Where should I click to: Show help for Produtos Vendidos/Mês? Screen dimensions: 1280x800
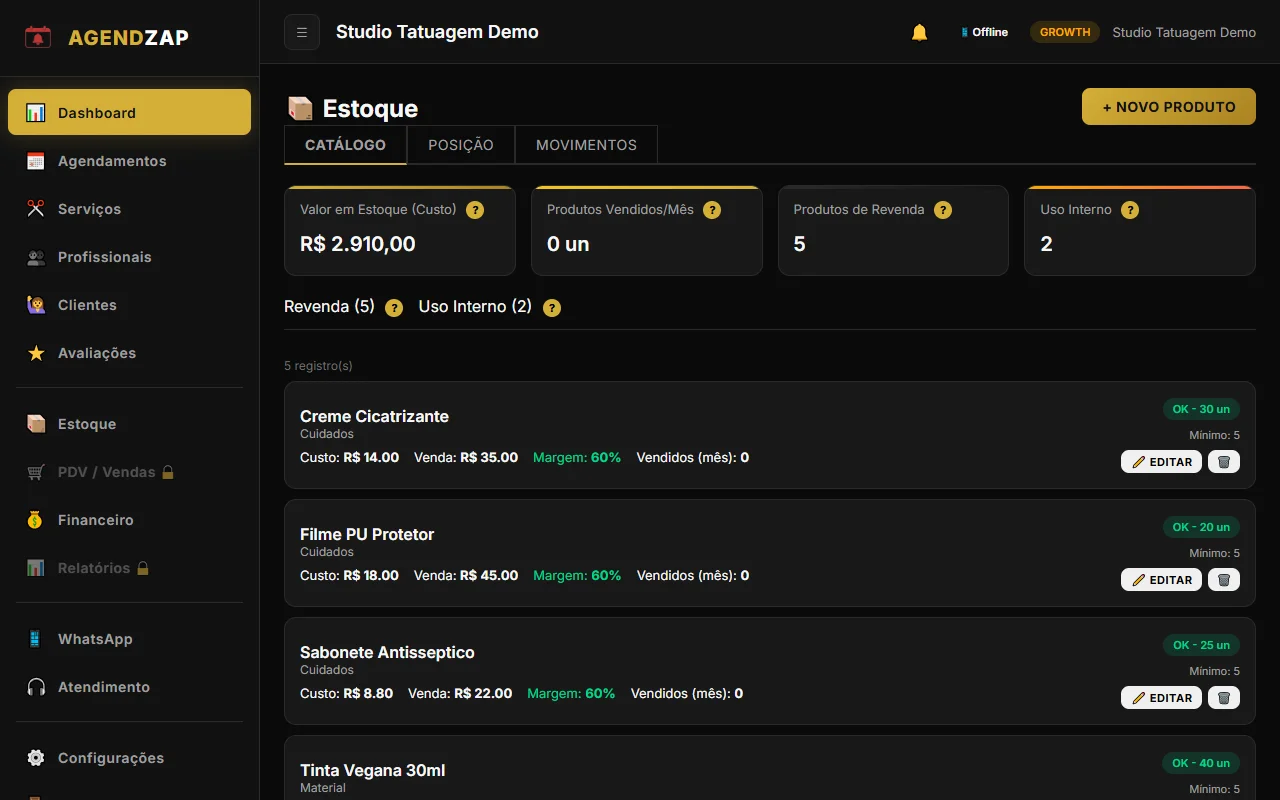click(712, 210)
